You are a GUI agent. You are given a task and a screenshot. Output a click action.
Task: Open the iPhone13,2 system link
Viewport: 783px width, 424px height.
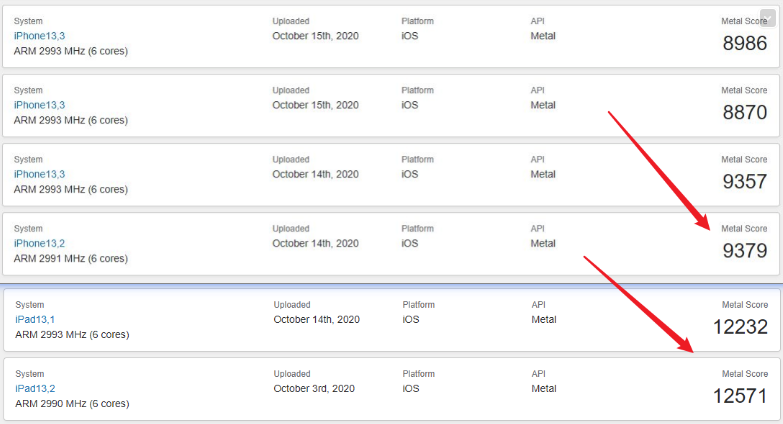pyautogui.click(x=39, y=243)
